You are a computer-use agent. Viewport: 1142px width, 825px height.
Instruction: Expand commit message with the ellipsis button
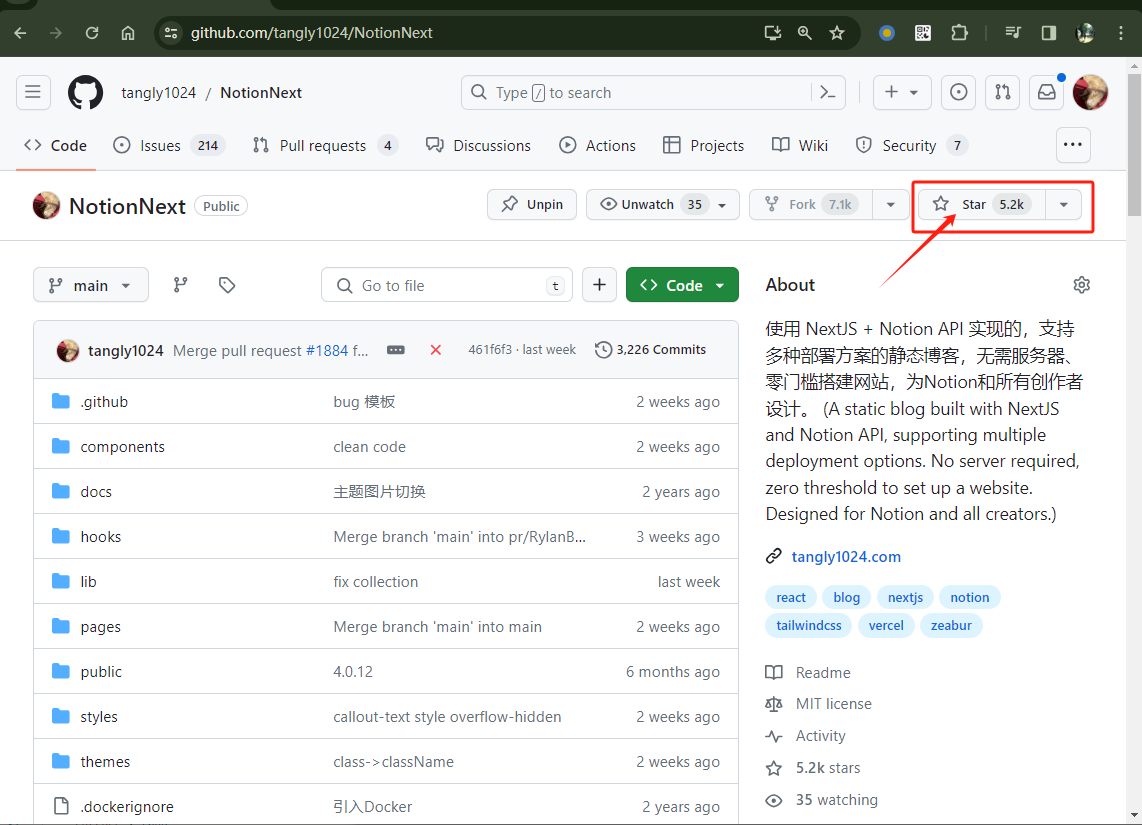point(395,350)
